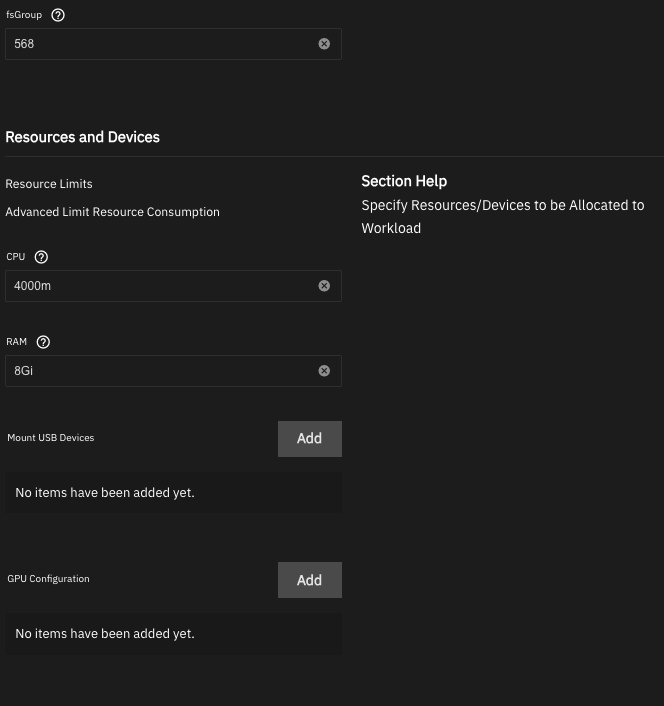This screenshot has width=664, height=706.
Task: Click the Section Help heading
Action: (404, 181)
